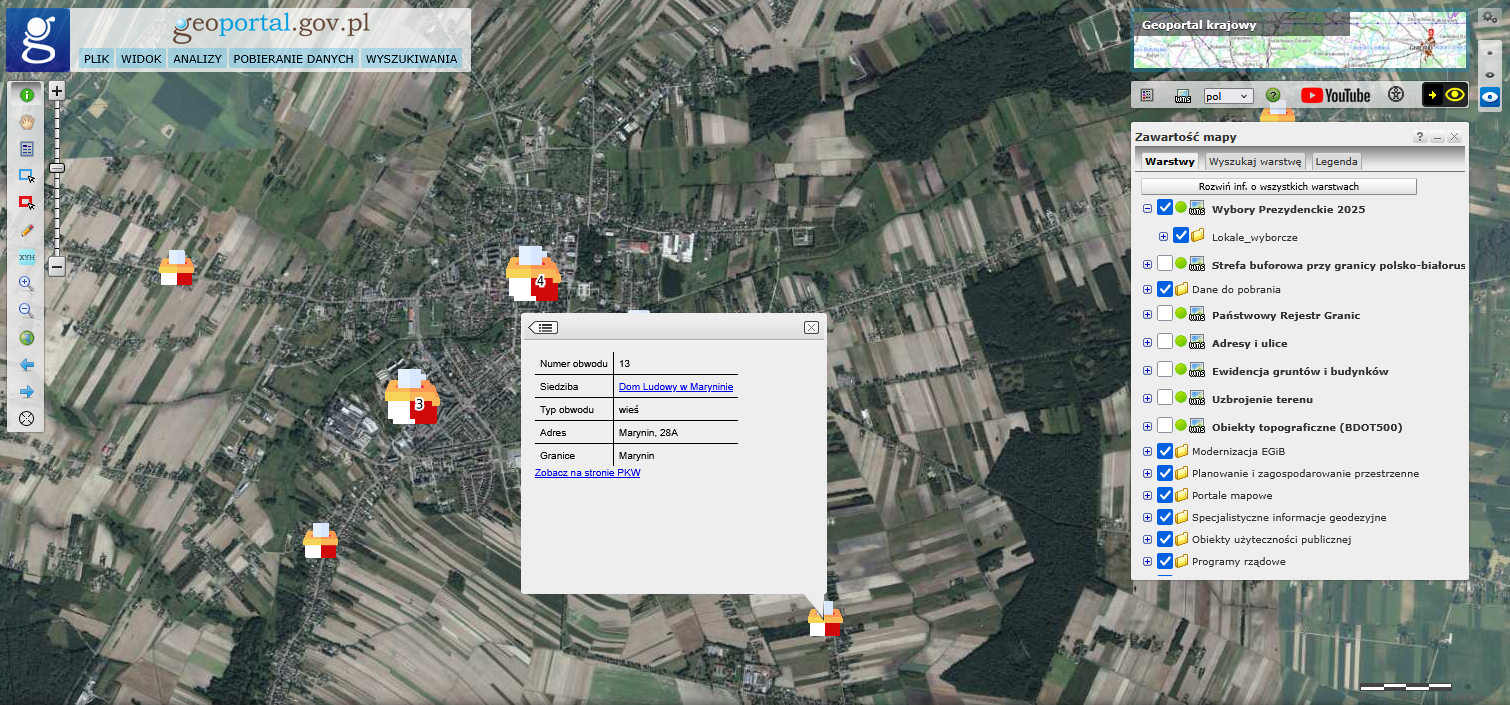Enable the Państwowy Rejestr Granic layer
1510x705 pixels.
[1165, 315]
